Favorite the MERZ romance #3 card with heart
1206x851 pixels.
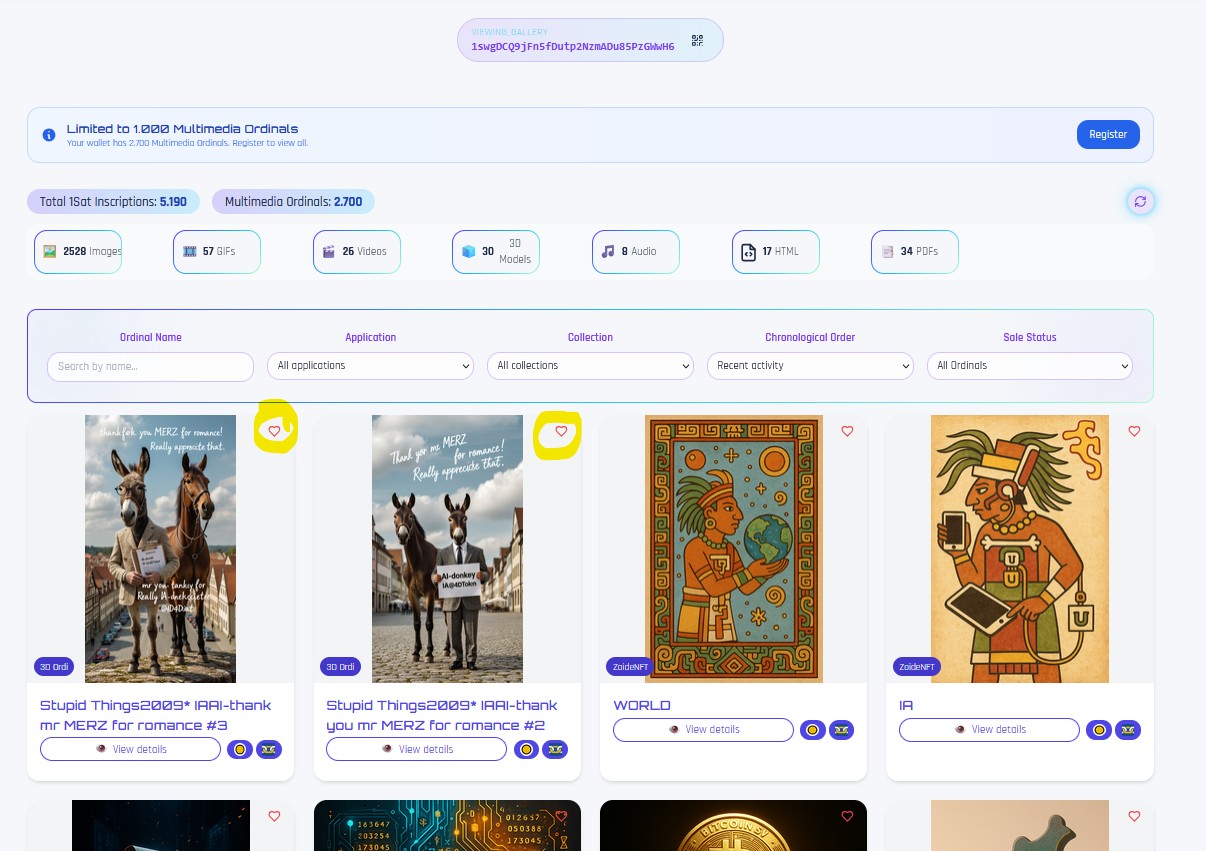coord(275,431)
